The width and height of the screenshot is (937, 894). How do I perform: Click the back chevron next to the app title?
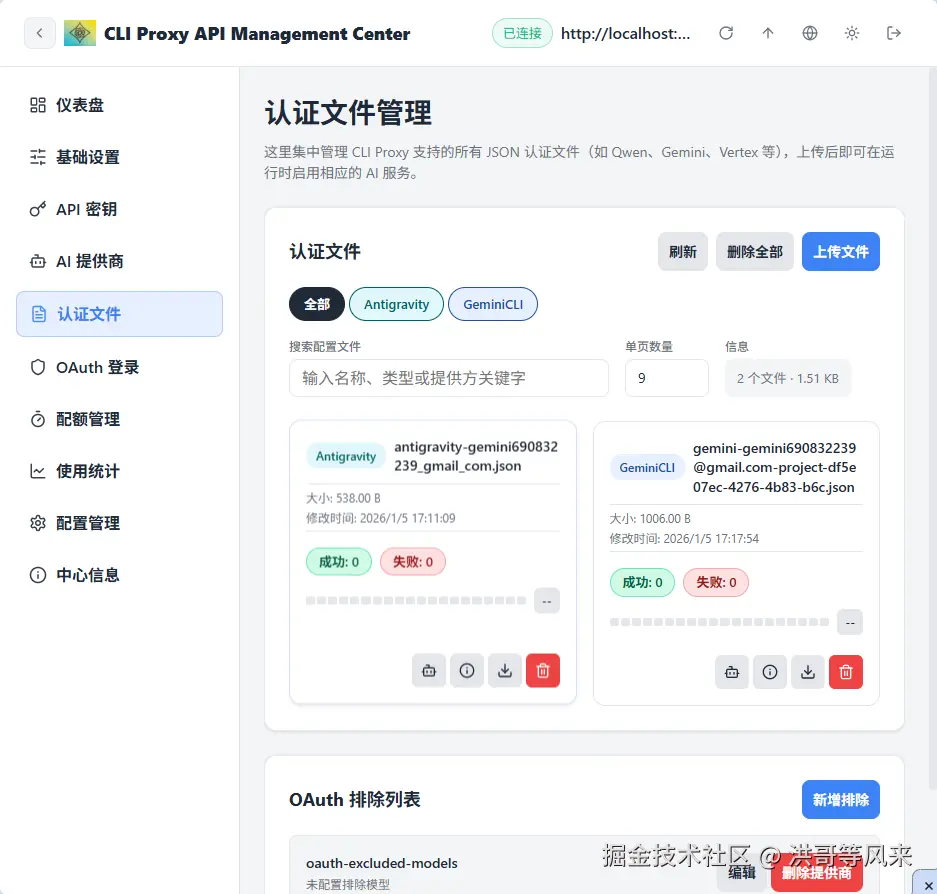click(39, 32)
